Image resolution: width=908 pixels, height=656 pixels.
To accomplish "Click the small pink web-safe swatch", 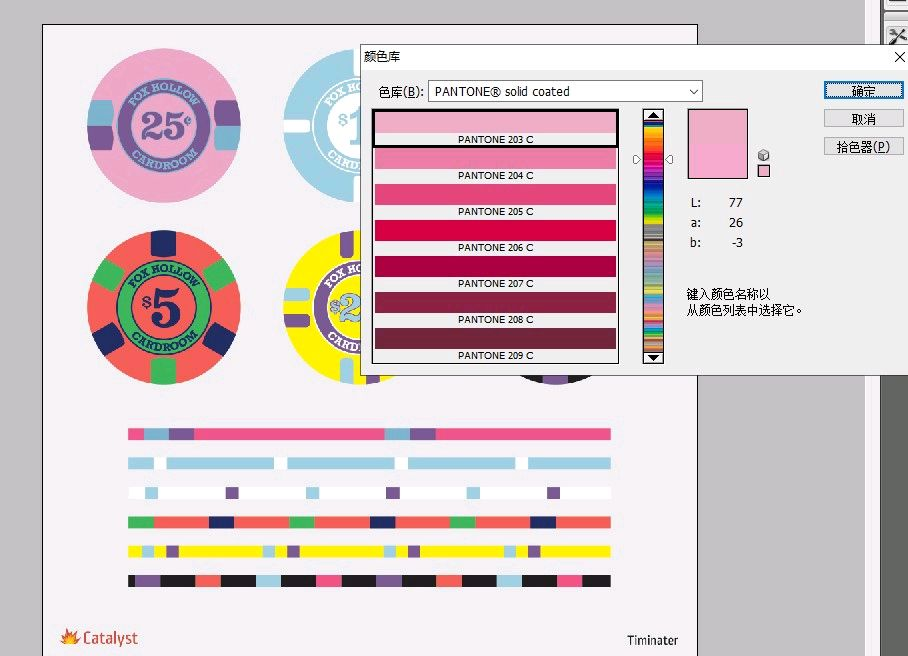I will tap(764, 171).
